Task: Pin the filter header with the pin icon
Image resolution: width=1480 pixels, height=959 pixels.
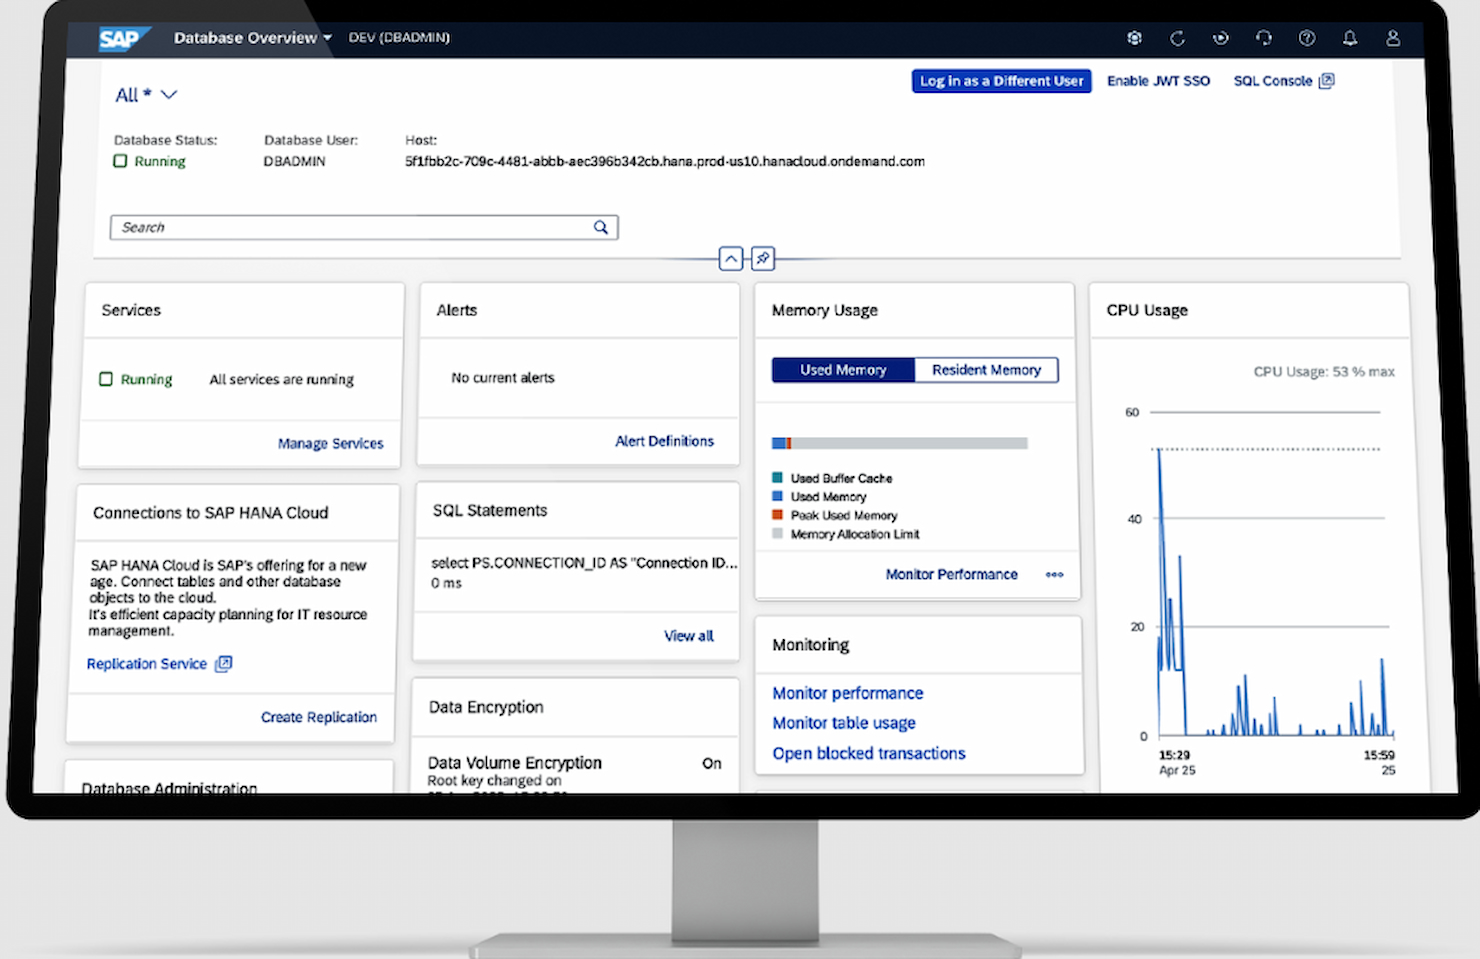Action: pyautogui.click(x=762, y=258)
